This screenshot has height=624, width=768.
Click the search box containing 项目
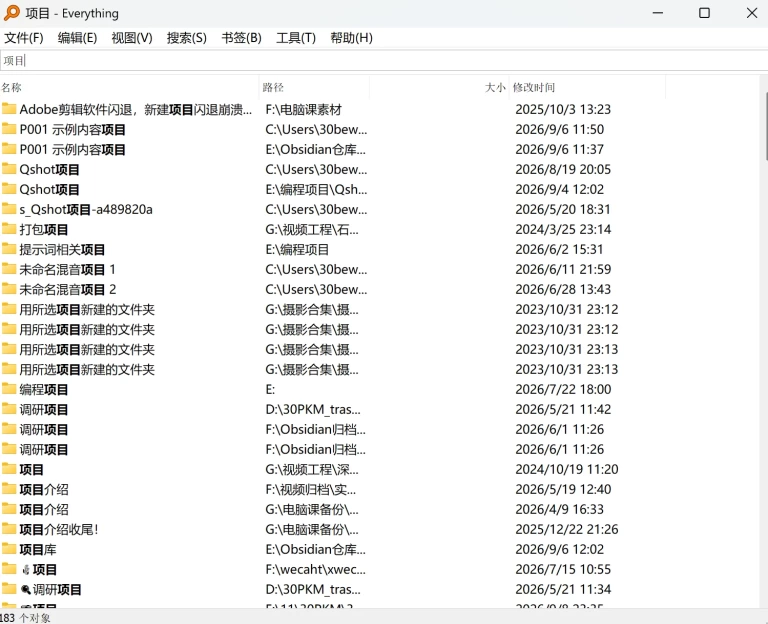point(384,61)
